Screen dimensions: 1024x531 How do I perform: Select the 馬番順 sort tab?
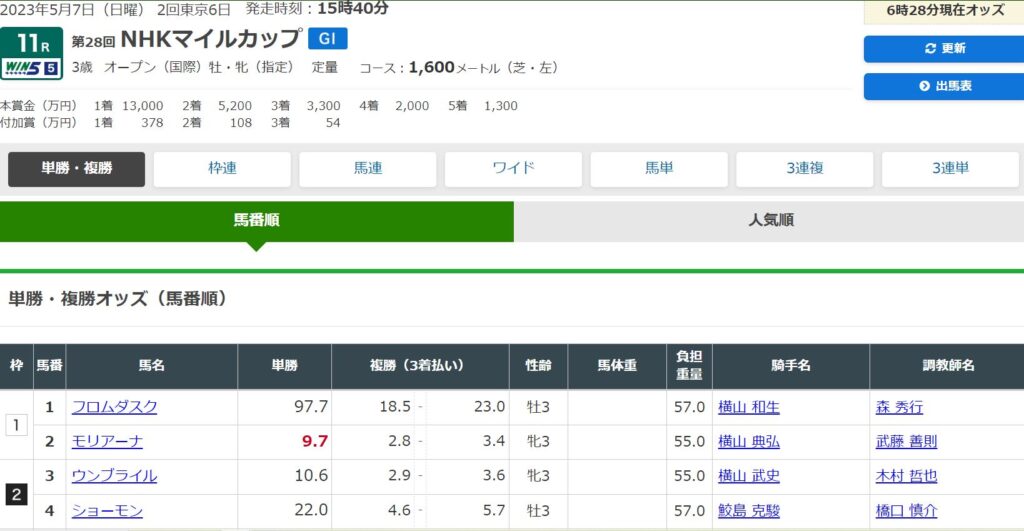coord(257,220)
